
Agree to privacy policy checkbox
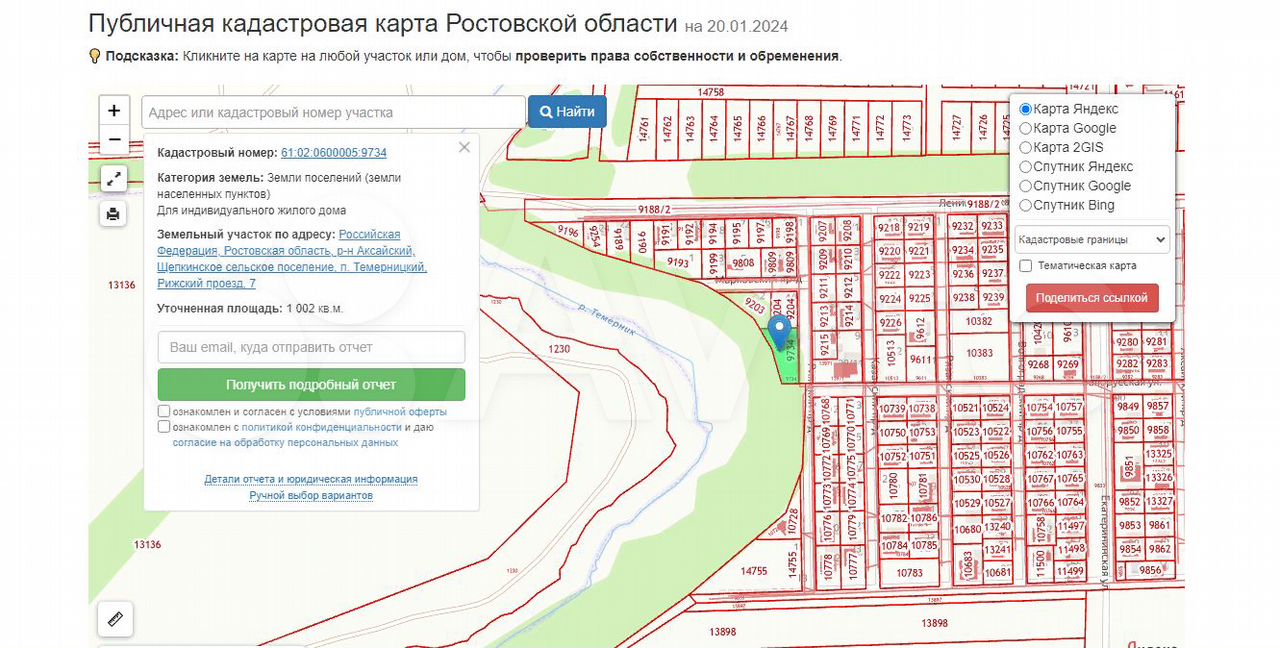click(164, 427)
